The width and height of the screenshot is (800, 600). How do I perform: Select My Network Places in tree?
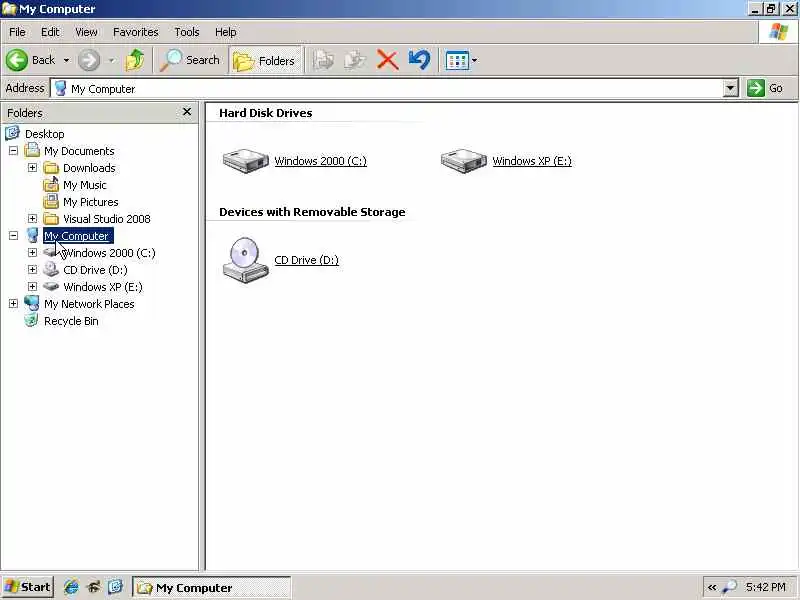point(89,304)
